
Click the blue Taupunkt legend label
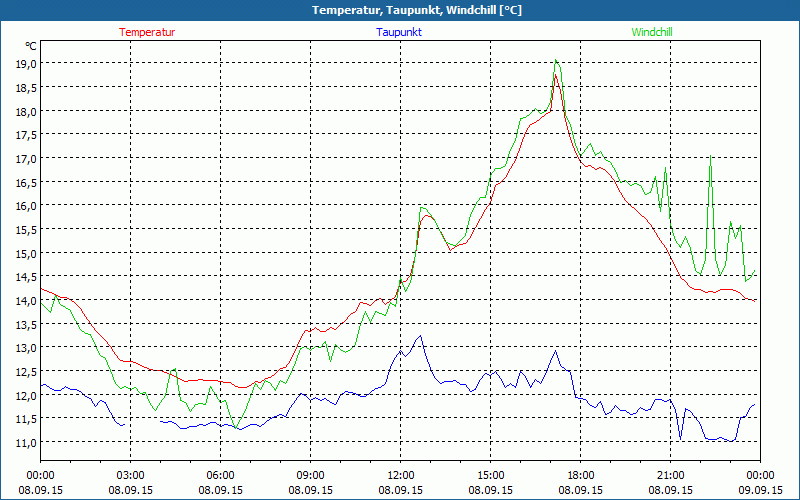[x=399, y=32]
